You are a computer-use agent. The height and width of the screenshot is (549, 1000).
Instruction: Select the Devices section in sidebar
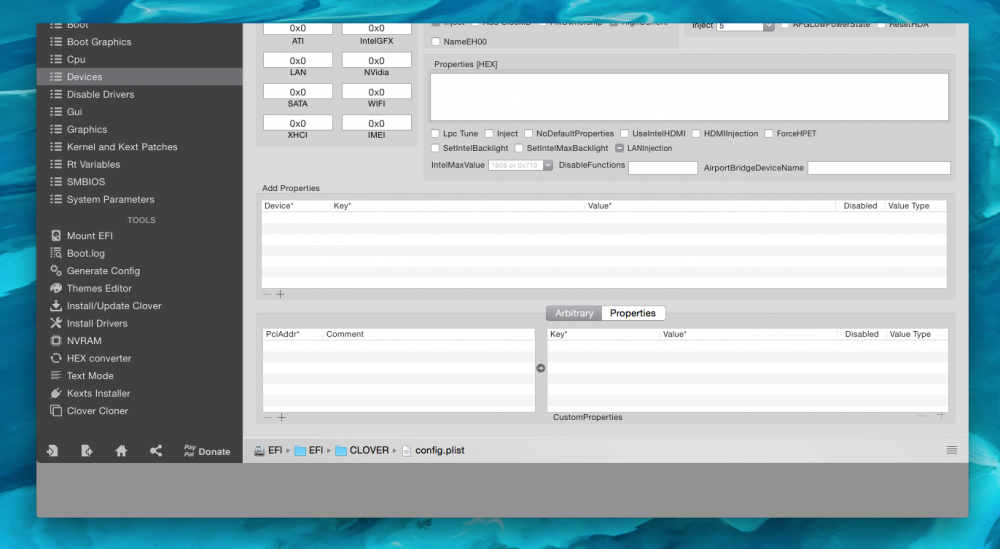140,77
